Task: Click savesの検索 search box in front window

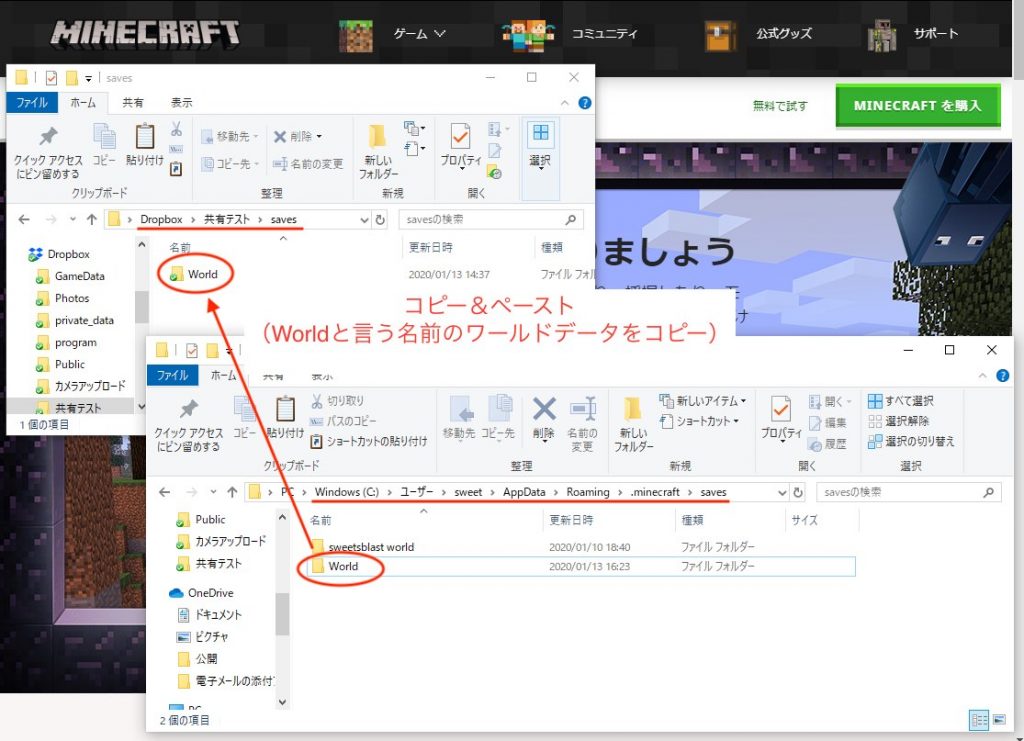Action: coord(908,492)
